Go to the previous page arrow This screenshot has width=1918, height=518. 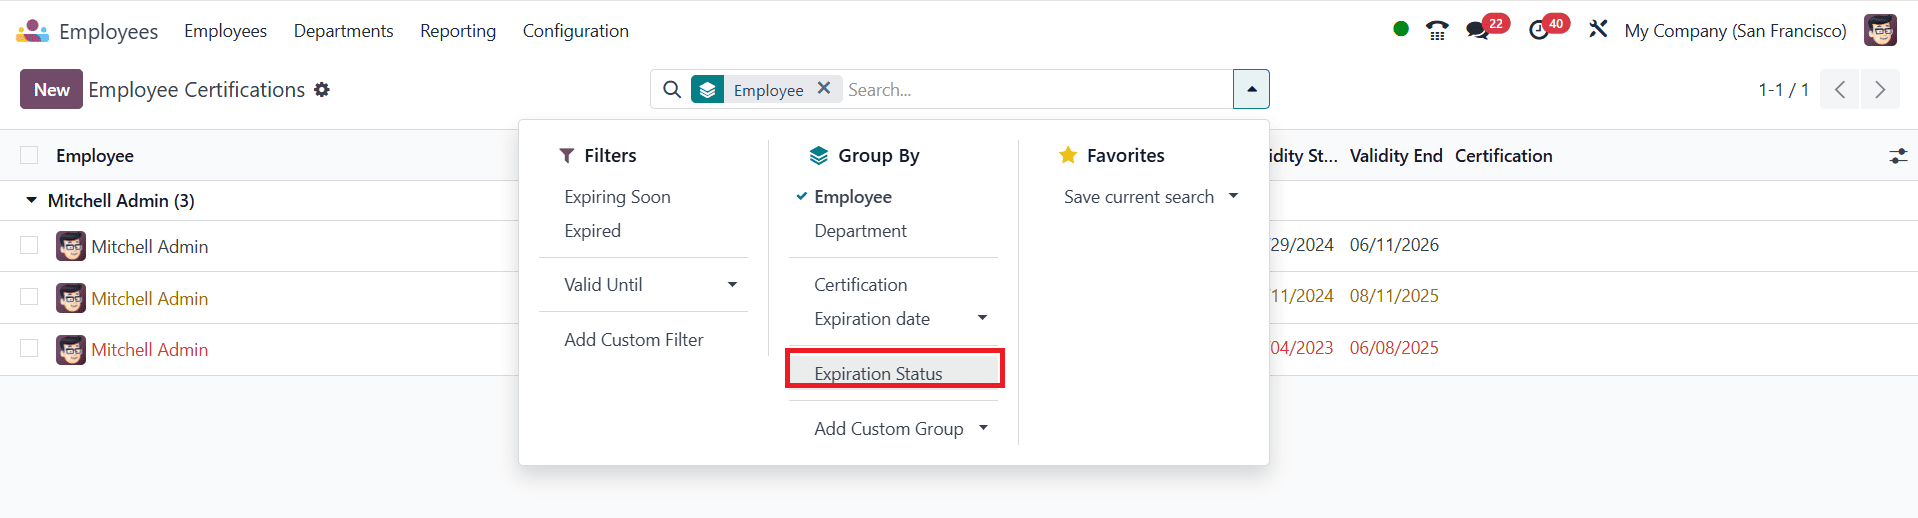coord(1839,90)
